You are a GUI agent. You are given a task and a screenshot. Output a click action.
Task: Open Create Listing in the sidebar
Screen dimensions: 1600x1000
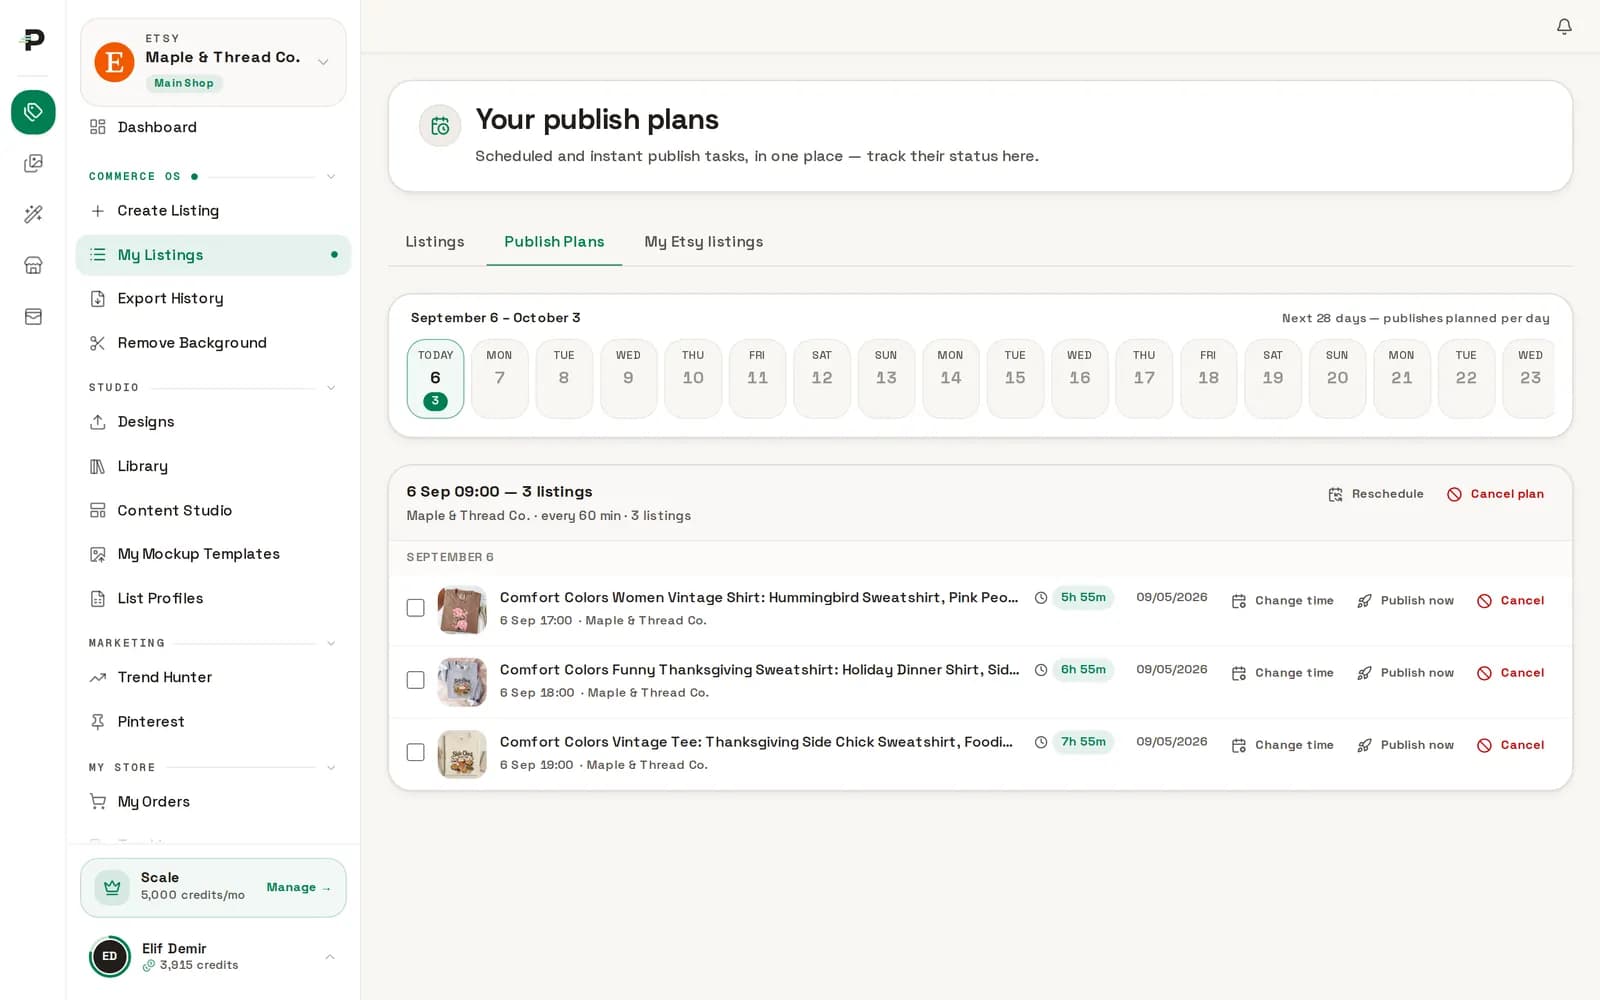click(x=213, y=211)
